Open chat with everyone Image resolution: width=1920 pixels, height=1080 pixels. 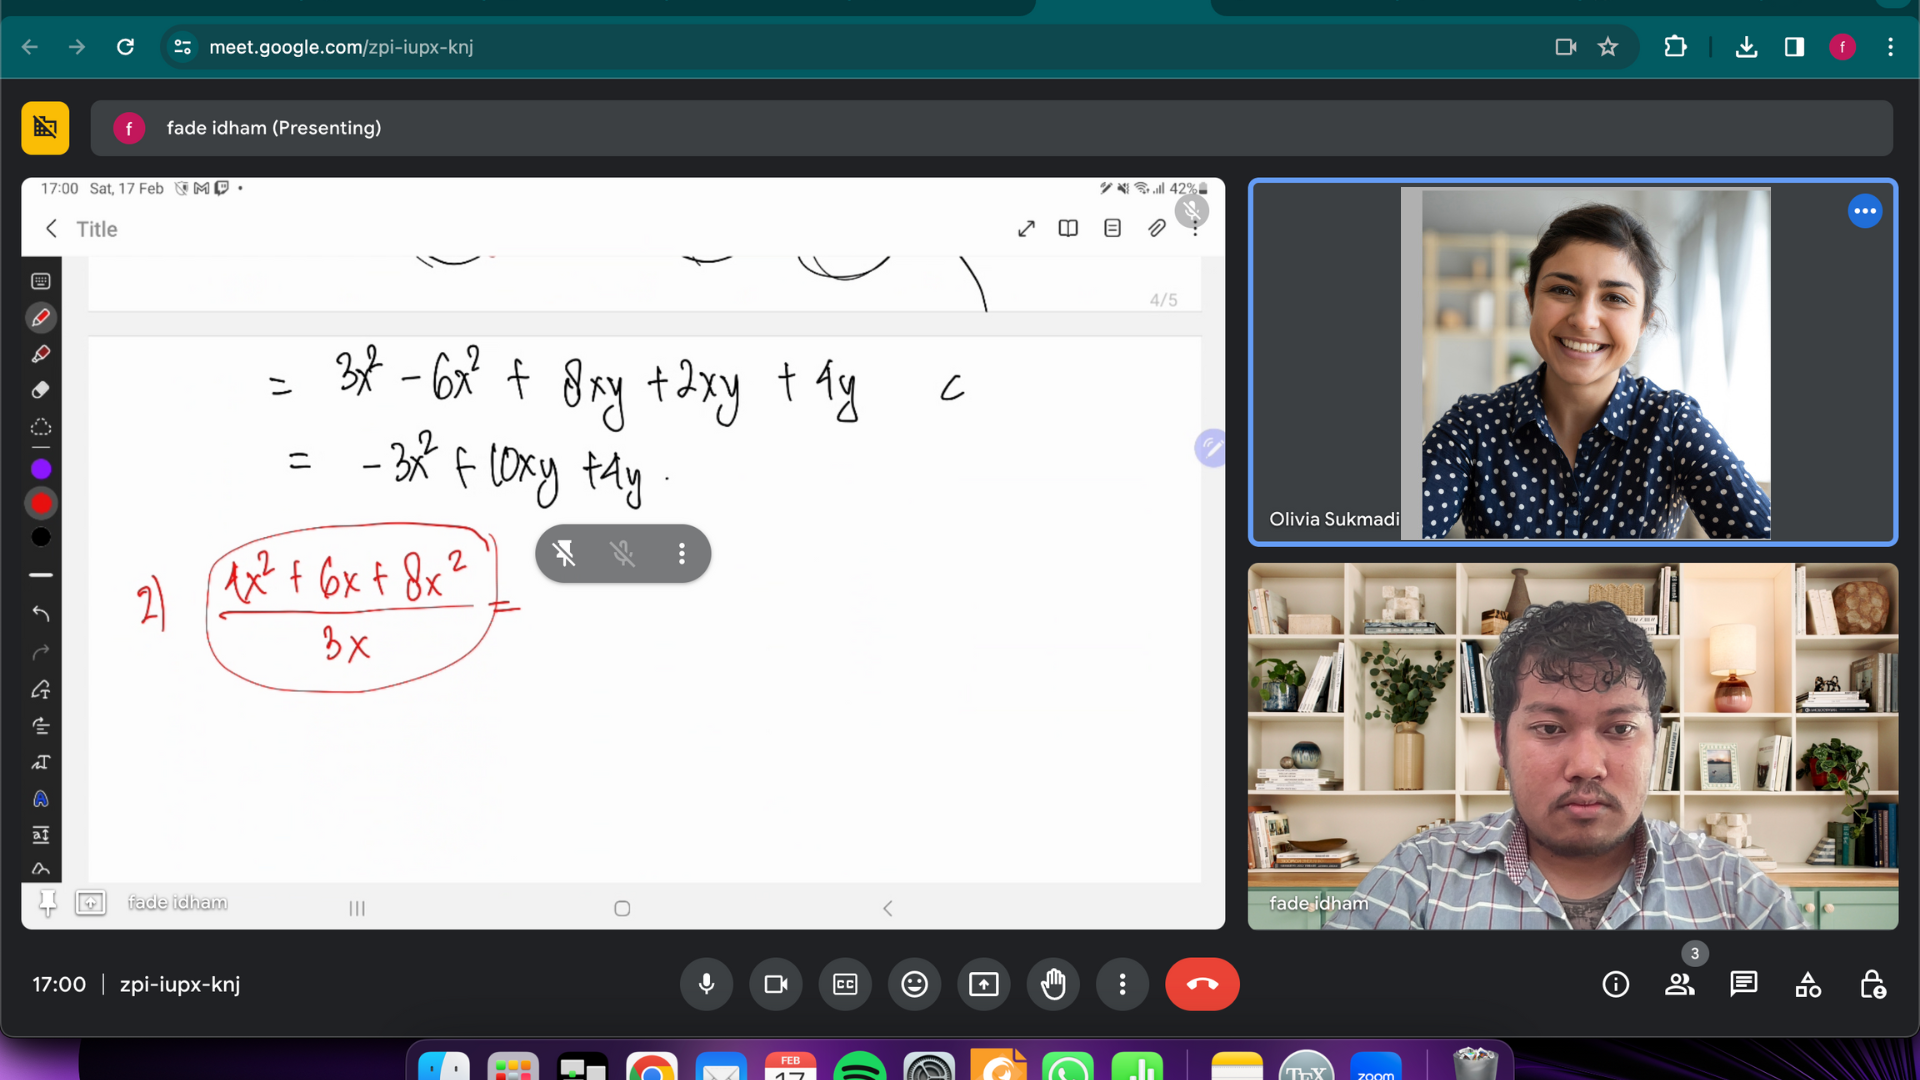(x=1744, y=984)
